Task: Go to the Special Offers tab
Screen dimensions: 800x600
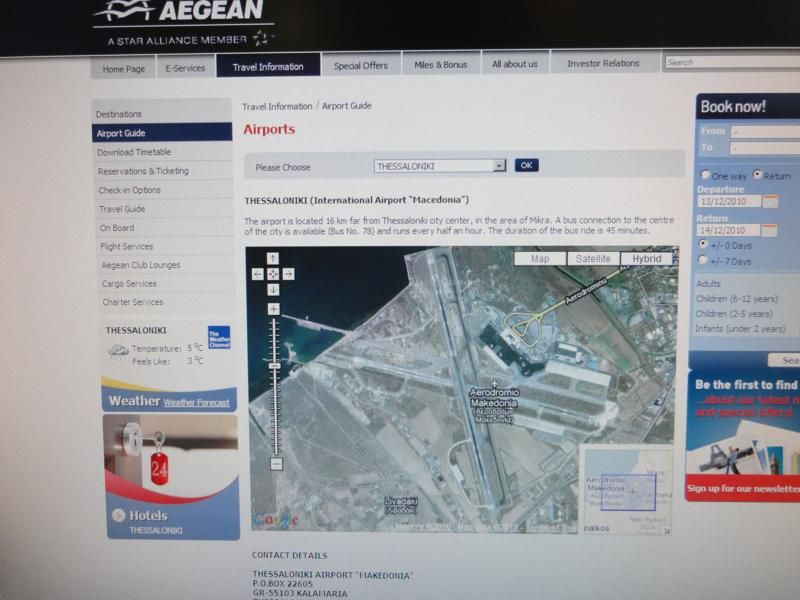Action: (361, 65)
